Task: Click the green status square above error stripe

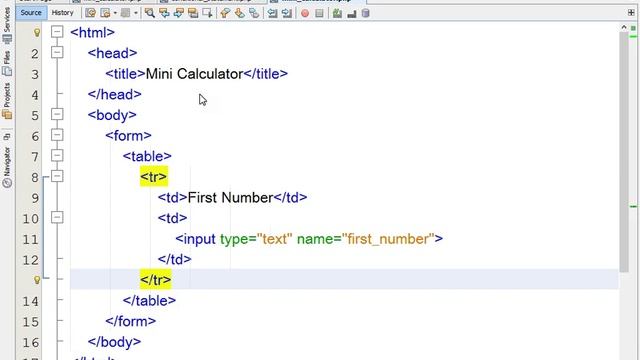Action: [633, 28]
